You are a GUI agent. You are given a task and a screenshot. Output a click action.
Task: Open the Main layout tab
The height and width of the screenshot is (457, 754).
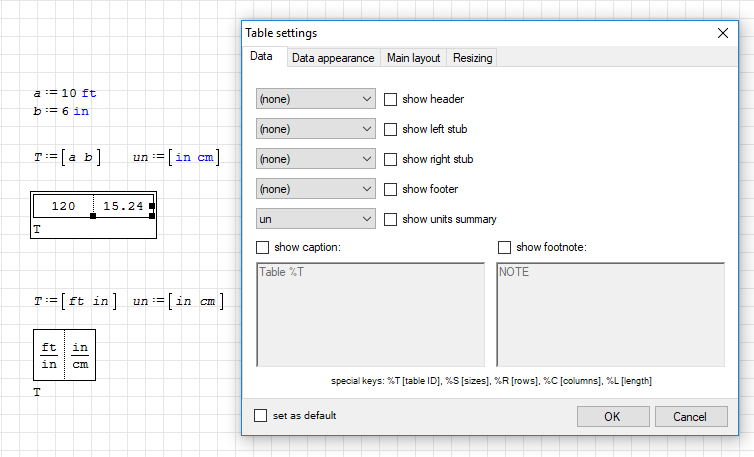[x=413, y=58]
